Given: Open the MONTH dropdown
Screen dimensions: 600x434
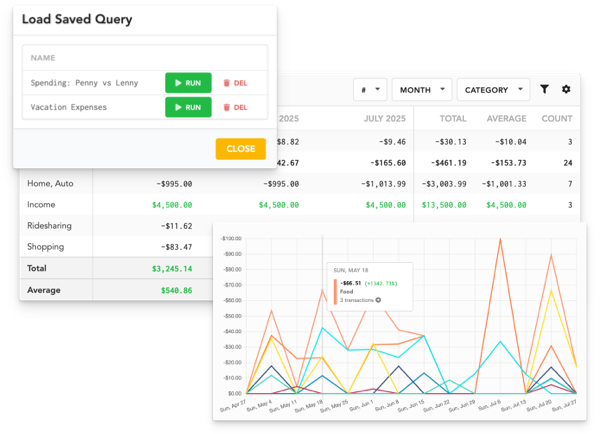Looking at the screenshot, I should (422, 90).
